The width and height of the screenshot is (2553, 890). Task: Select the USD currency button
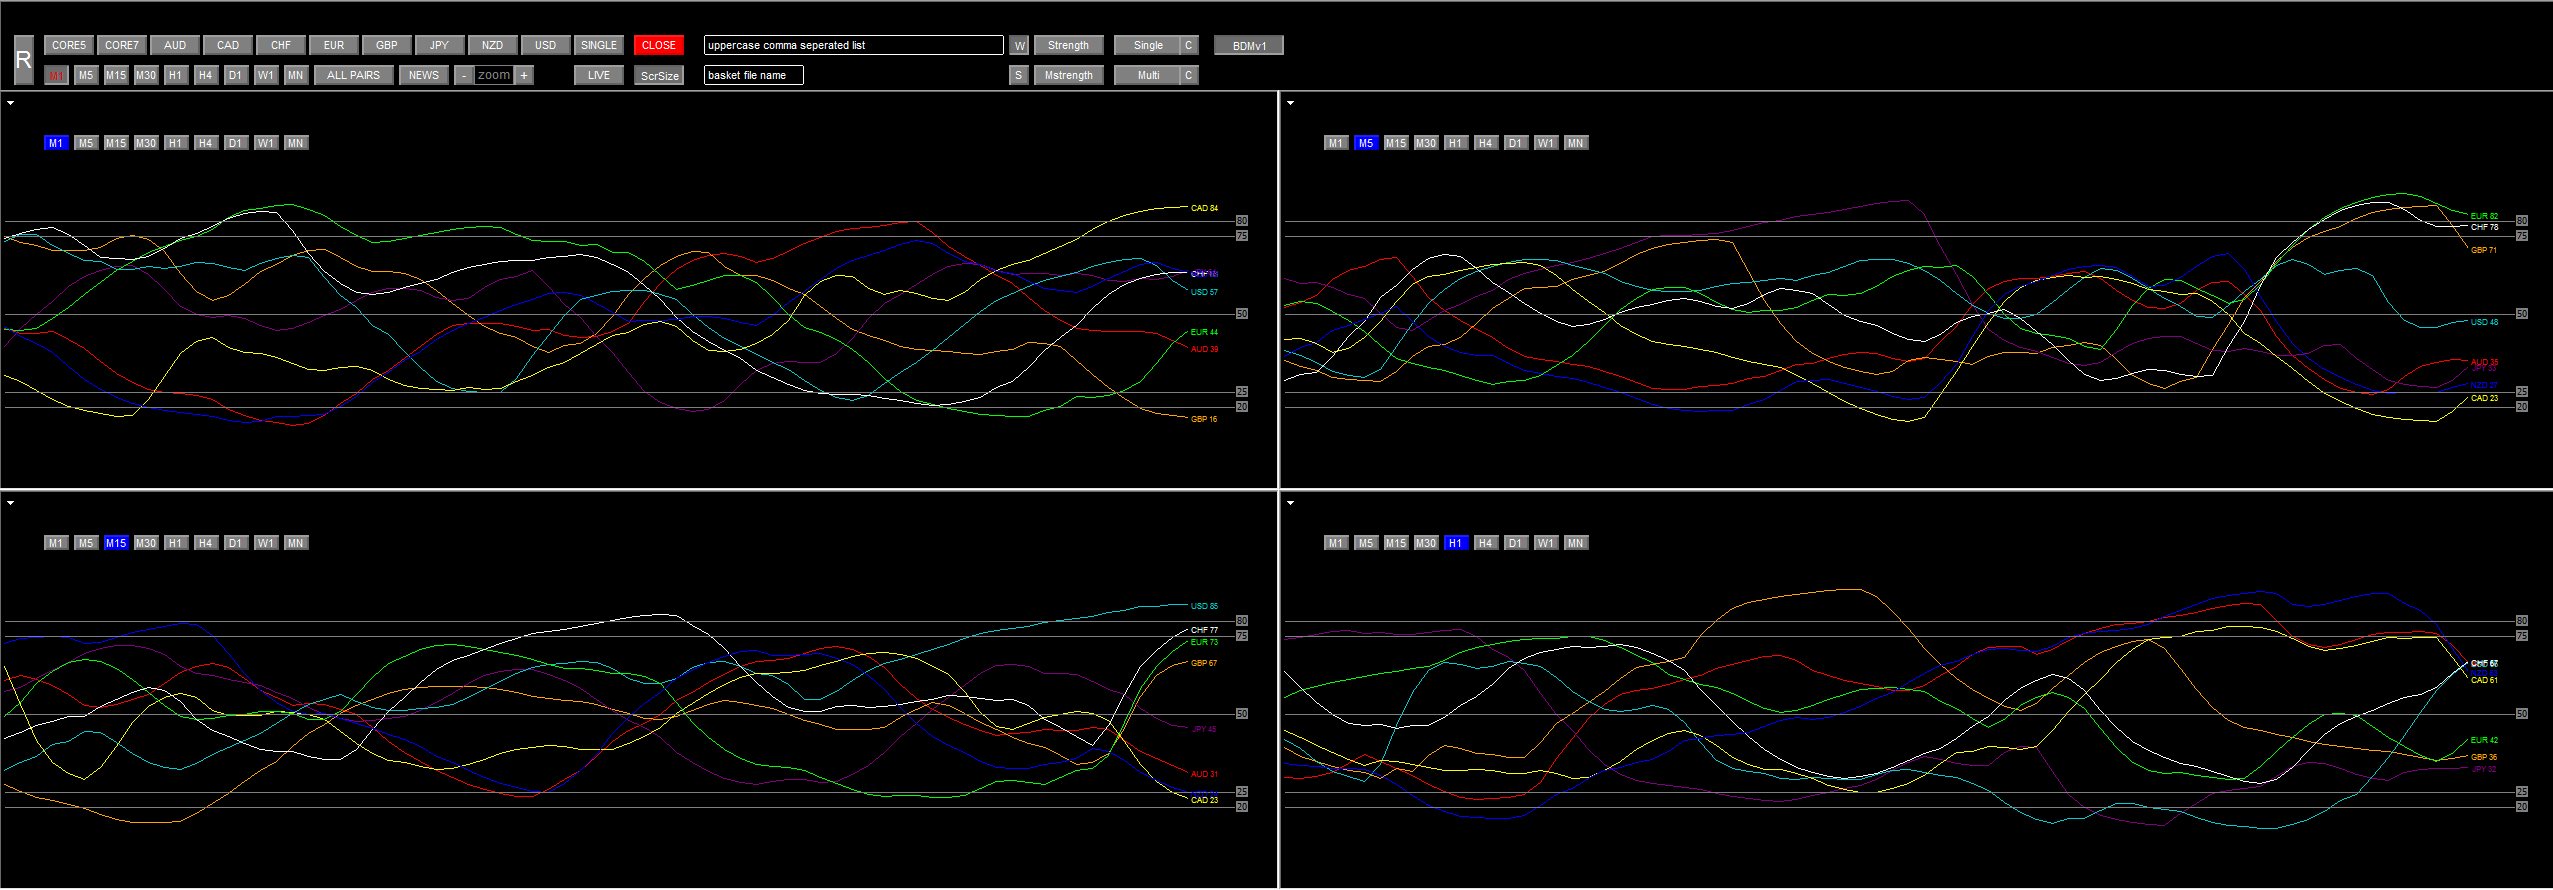coord(546,45)
